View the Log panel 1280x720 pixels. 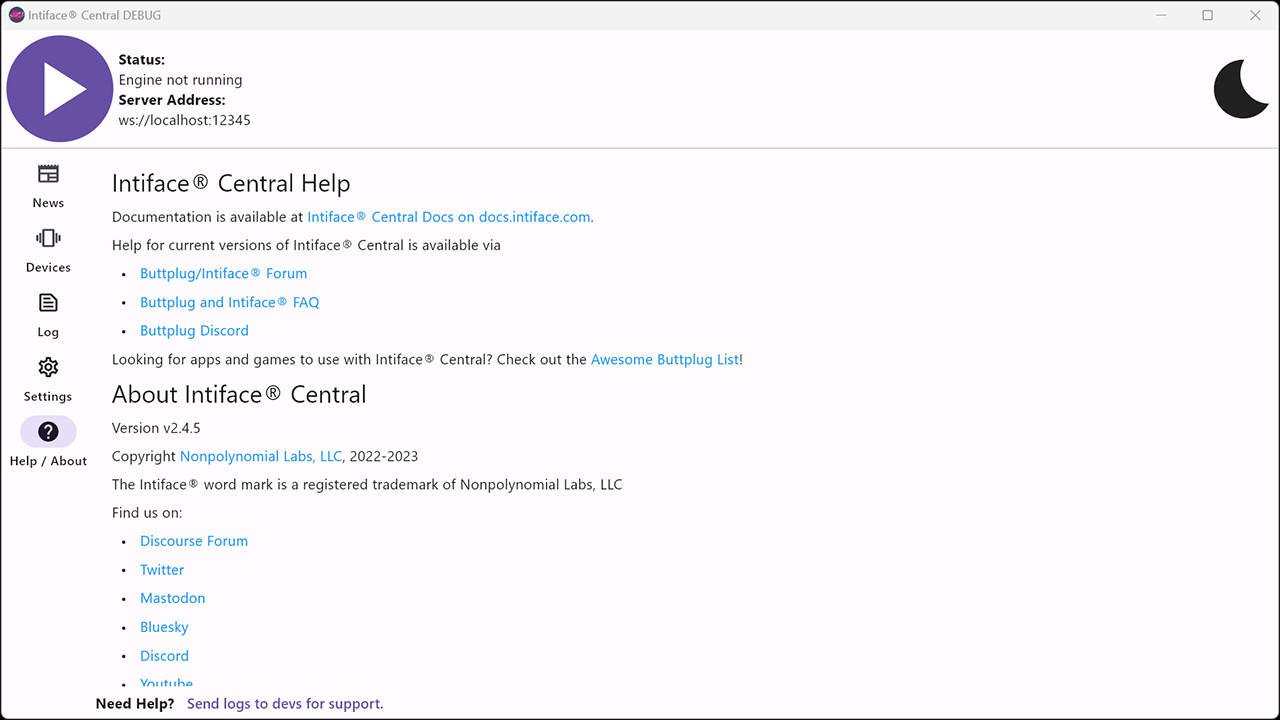pos(47,315)
